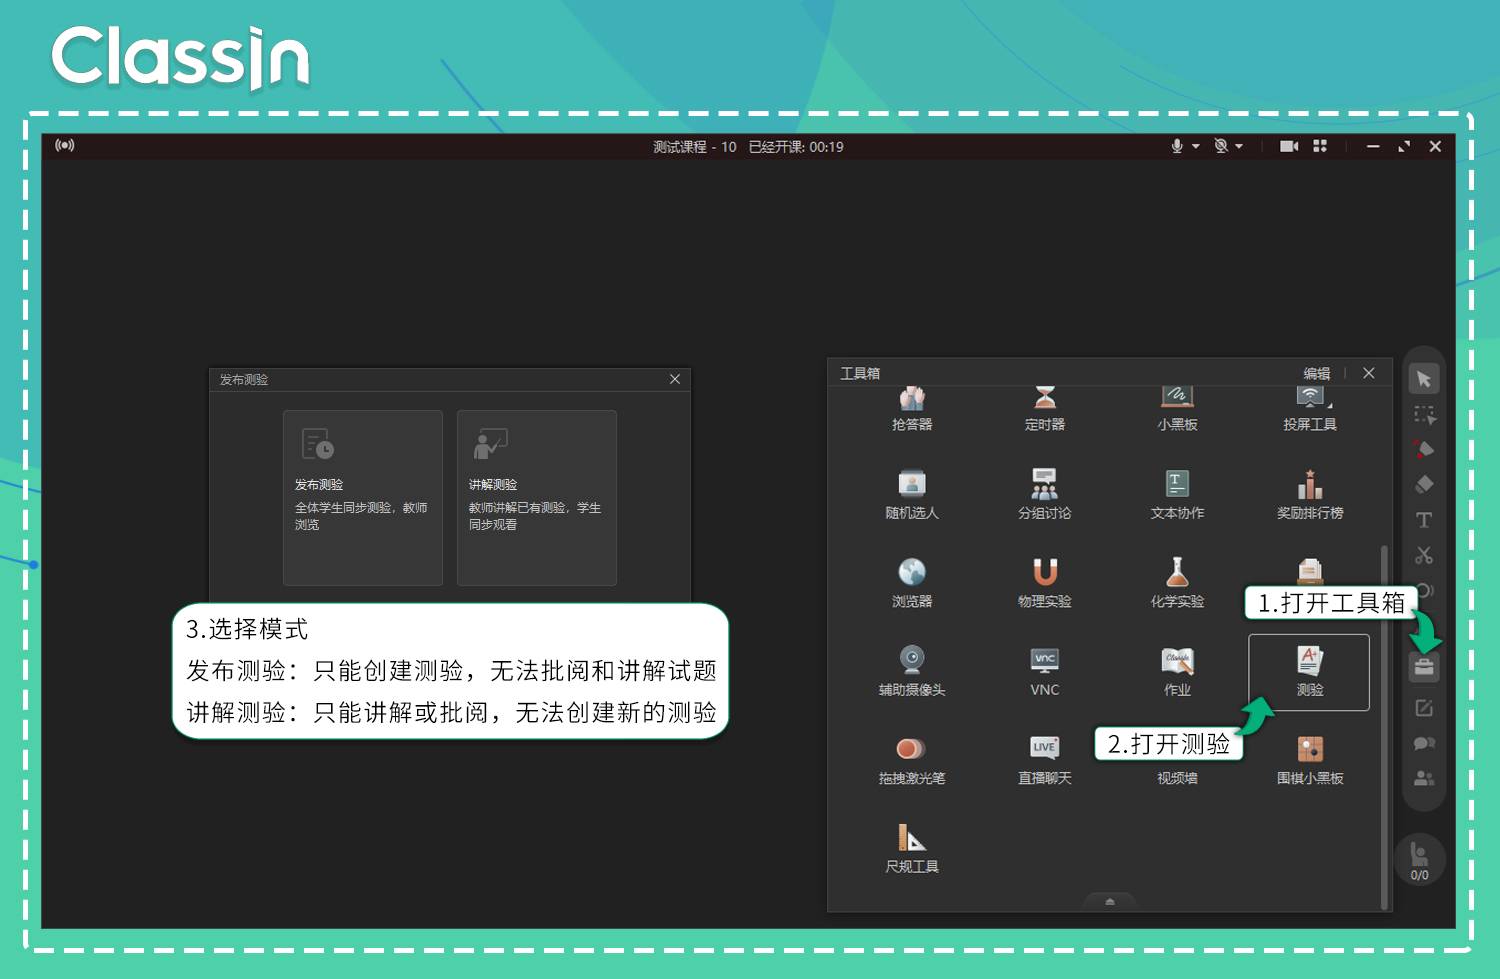This screenshot has height=979, width=1500.
Task: Launch 化学实验 chemistry experiment tool
Action: coord(1177,583)
